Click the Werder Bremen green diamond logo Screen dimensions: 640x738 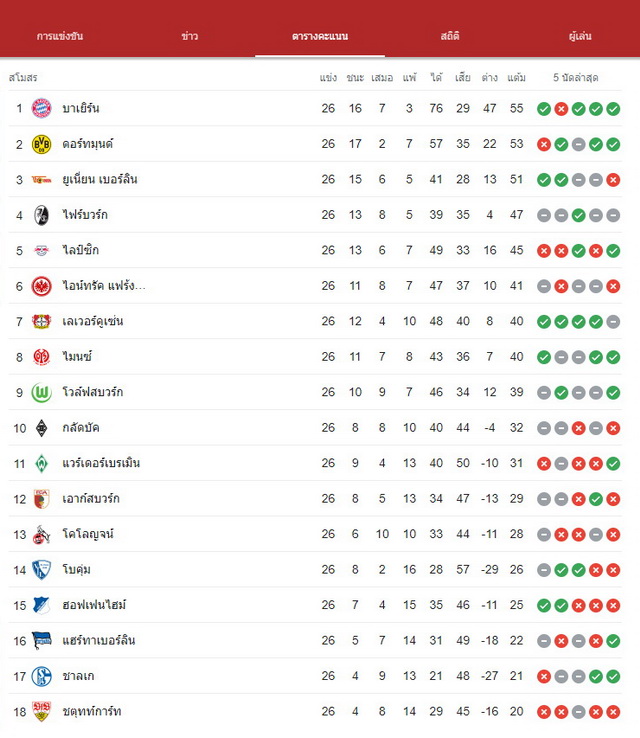tap(41, 464)
